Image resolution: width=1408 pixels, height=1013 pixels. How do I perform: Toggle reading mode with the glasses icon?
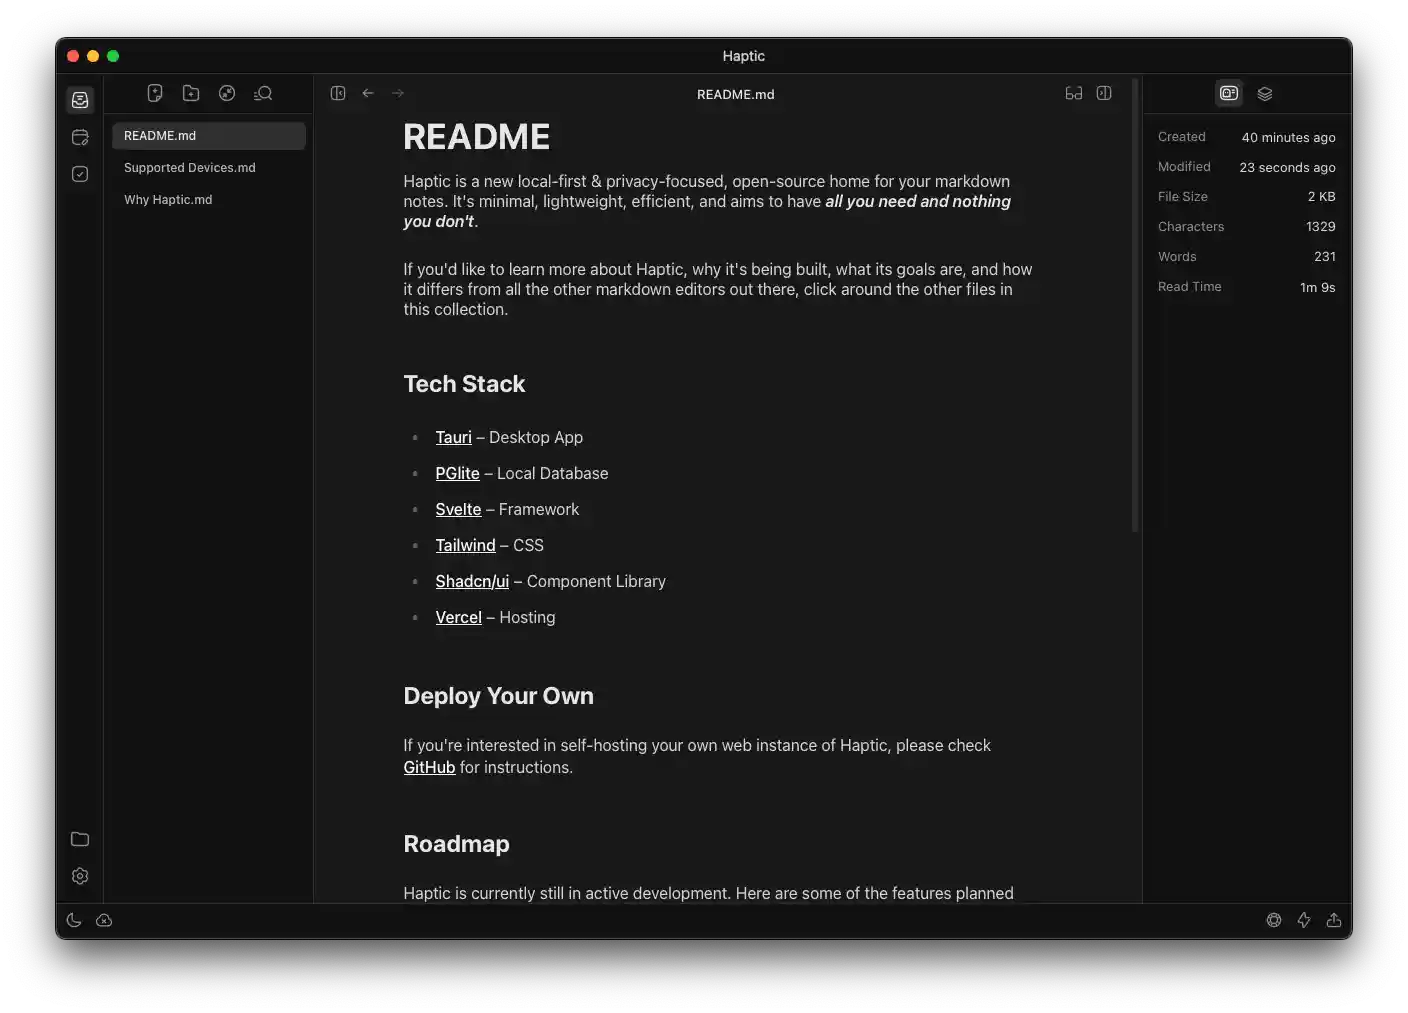pos(1074,93)
